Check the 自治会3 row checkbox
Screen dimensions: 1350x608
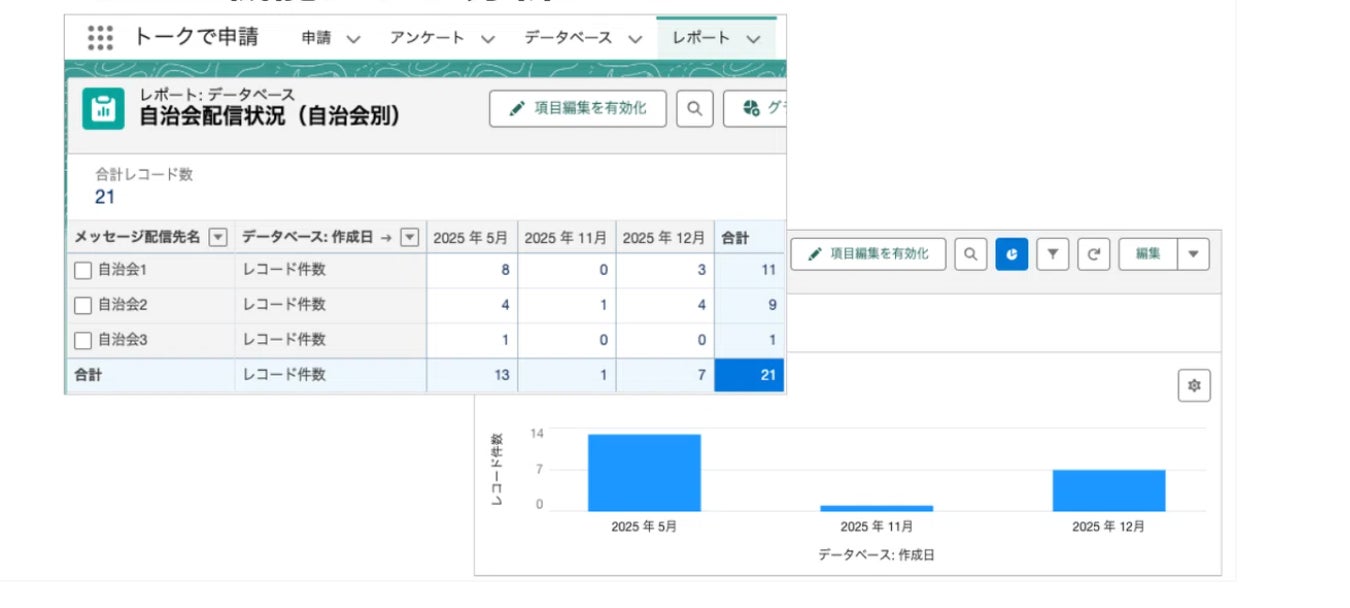pos(83,340)
